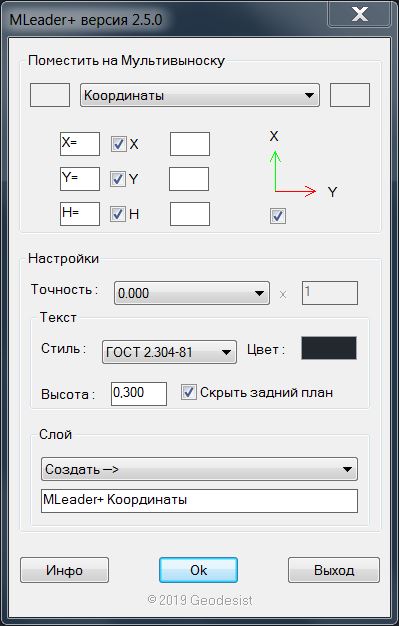Open the Цвет color swatch

329,348
